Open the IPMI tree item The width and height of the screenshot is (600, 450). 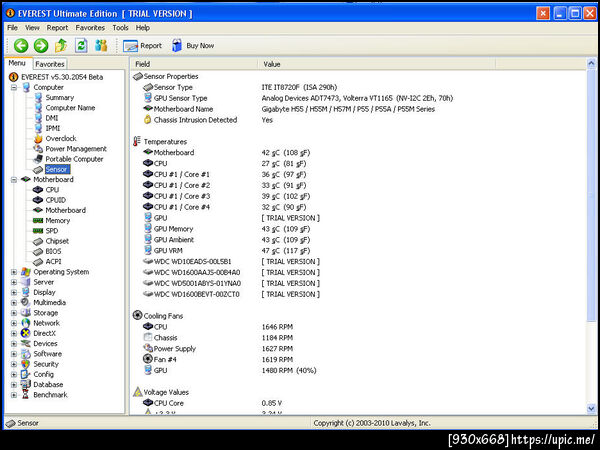[x=53, y=128]
